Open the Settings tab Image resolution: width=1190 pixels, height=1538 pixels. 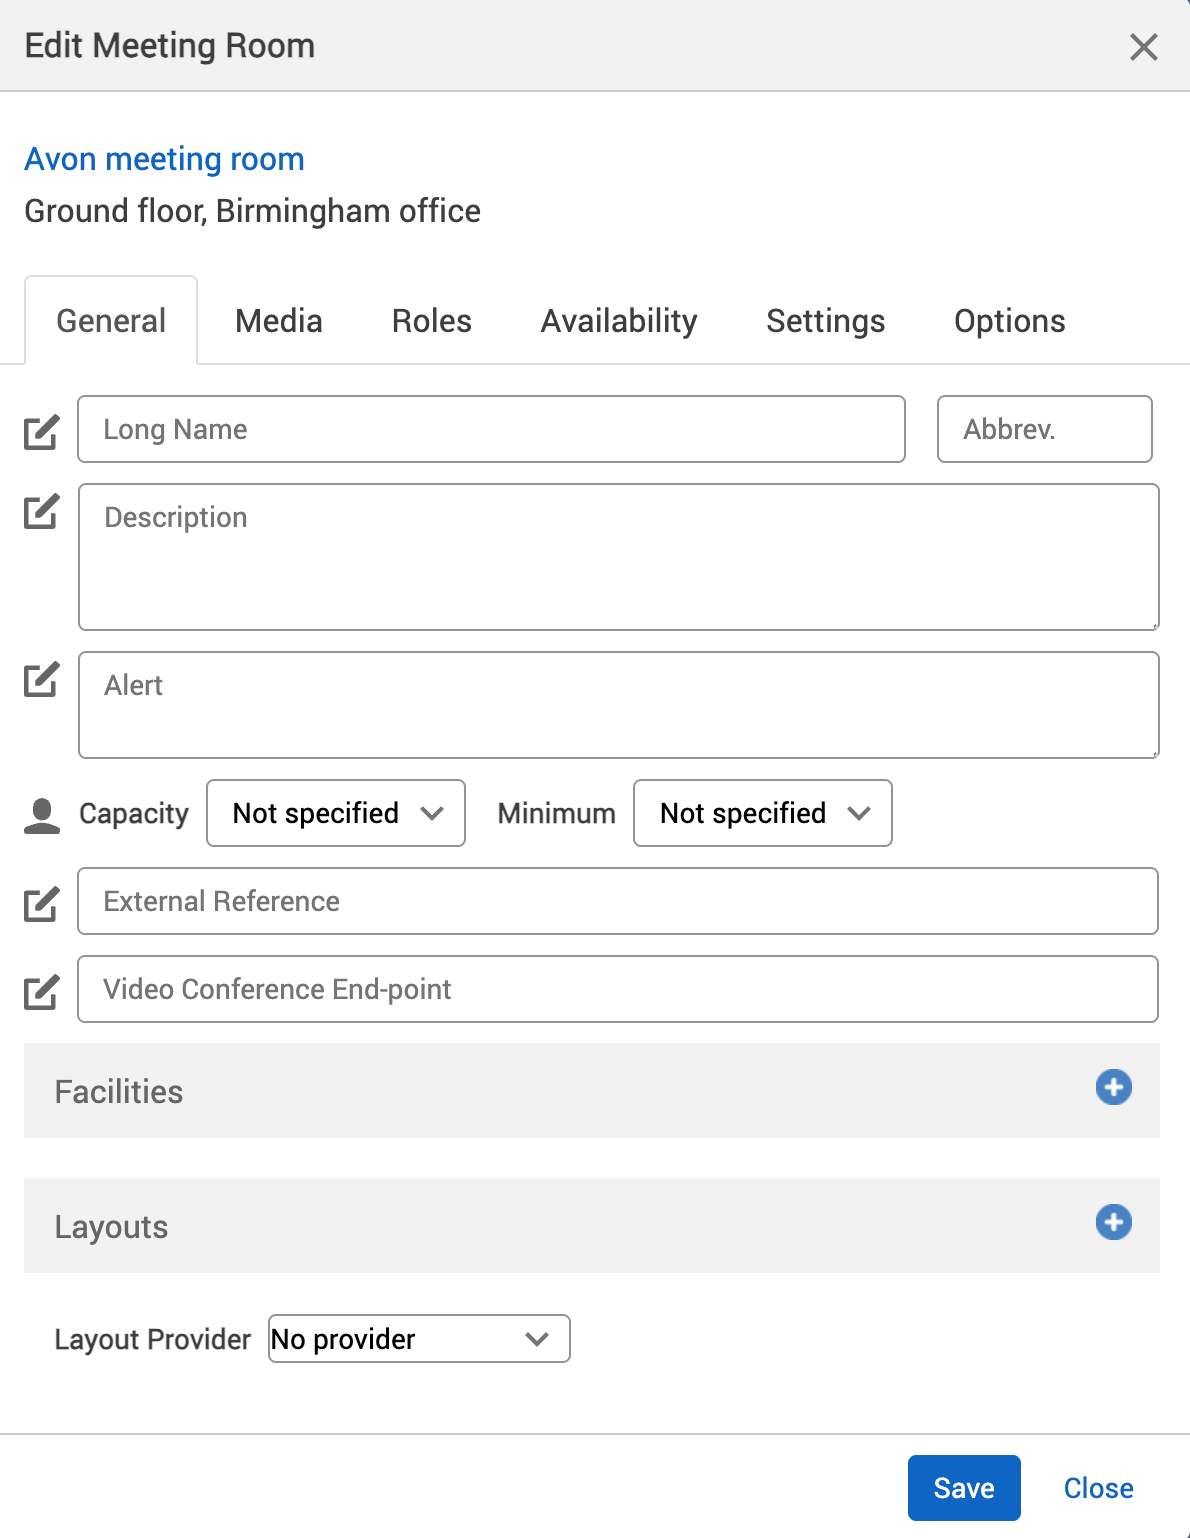[x=825, y=320]
